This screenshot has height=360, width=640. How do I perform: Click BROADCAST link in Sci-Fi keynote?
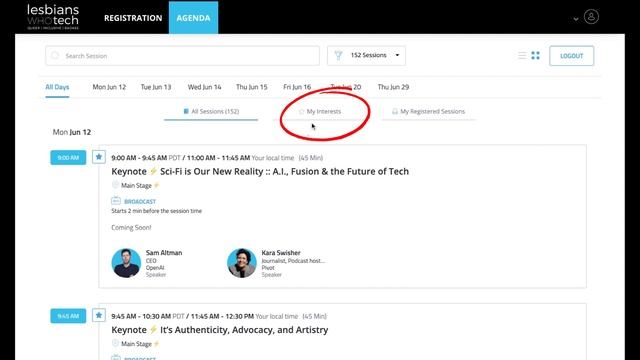click(x=140, y=202)
